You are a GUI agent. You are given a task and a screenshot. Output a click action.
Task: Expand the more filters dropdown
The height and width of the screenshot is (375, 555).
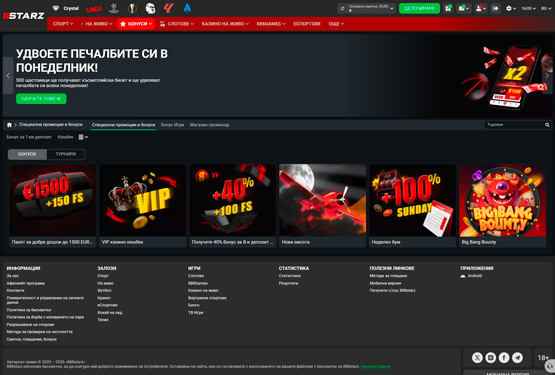tap(83, 137)
